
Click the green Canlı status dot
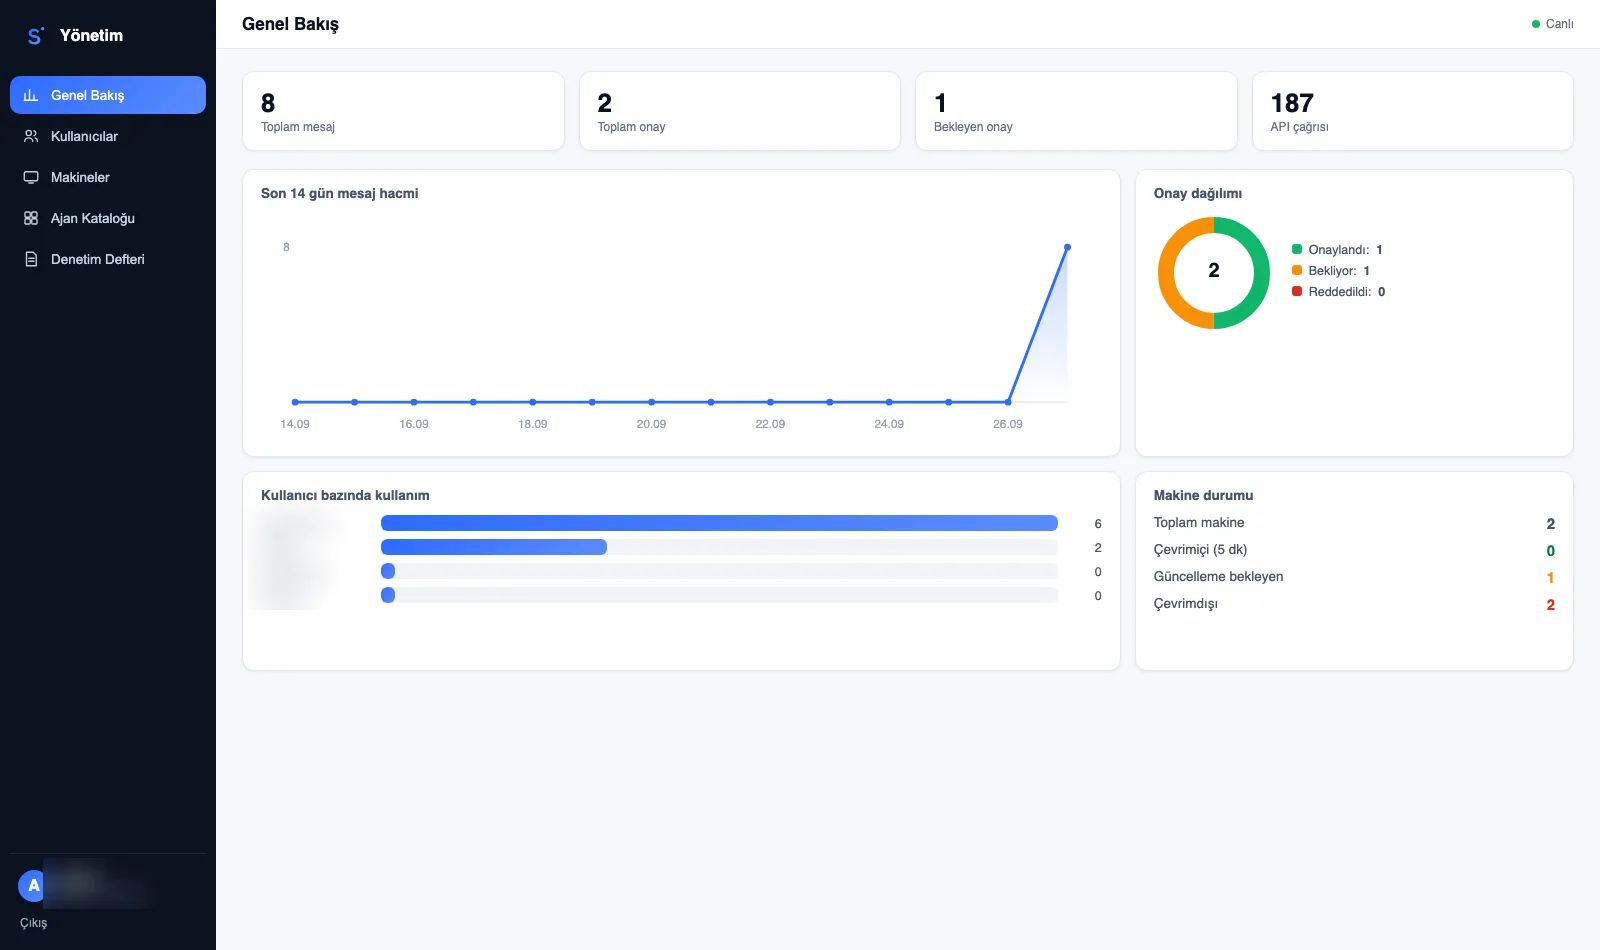[1536, 24]
